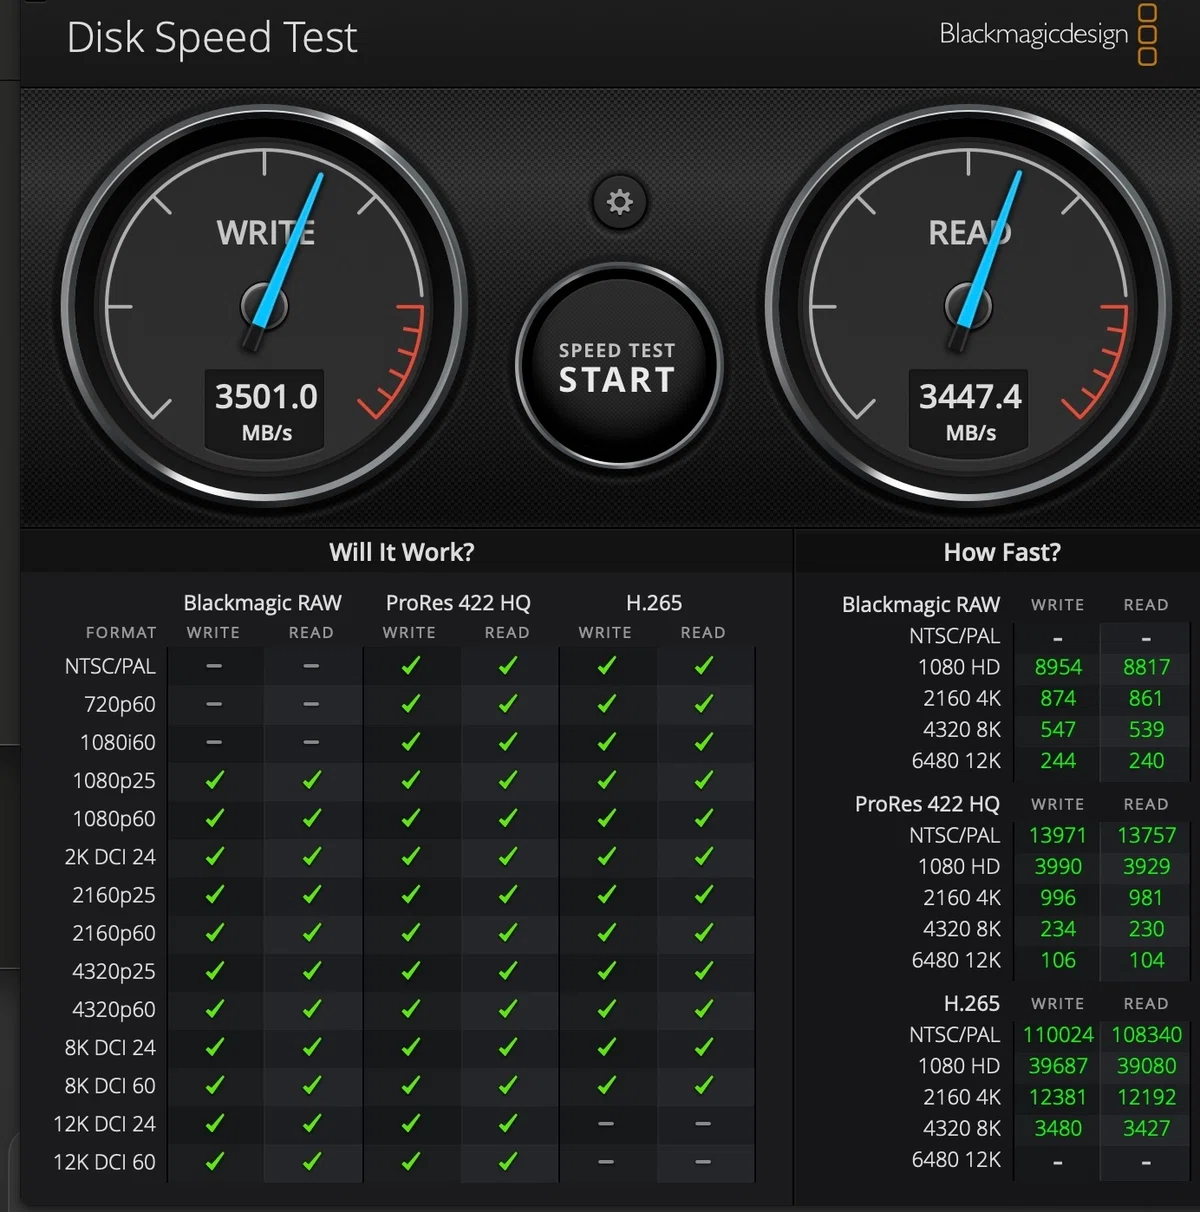
Task: Click the 4320p25 format row label
Action: (x=114, y=971)
